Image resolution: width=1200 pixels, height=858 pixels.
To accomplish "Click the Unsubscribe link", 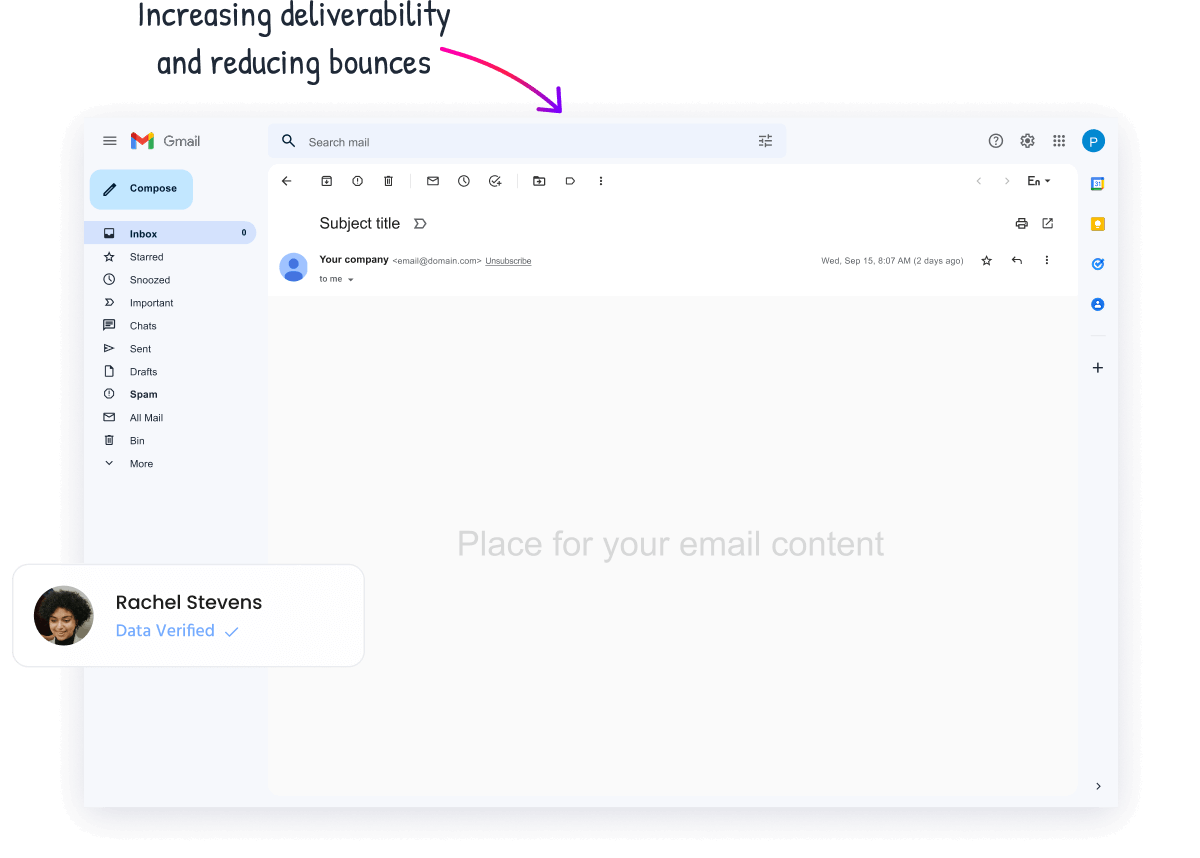I will click(508, 261).
